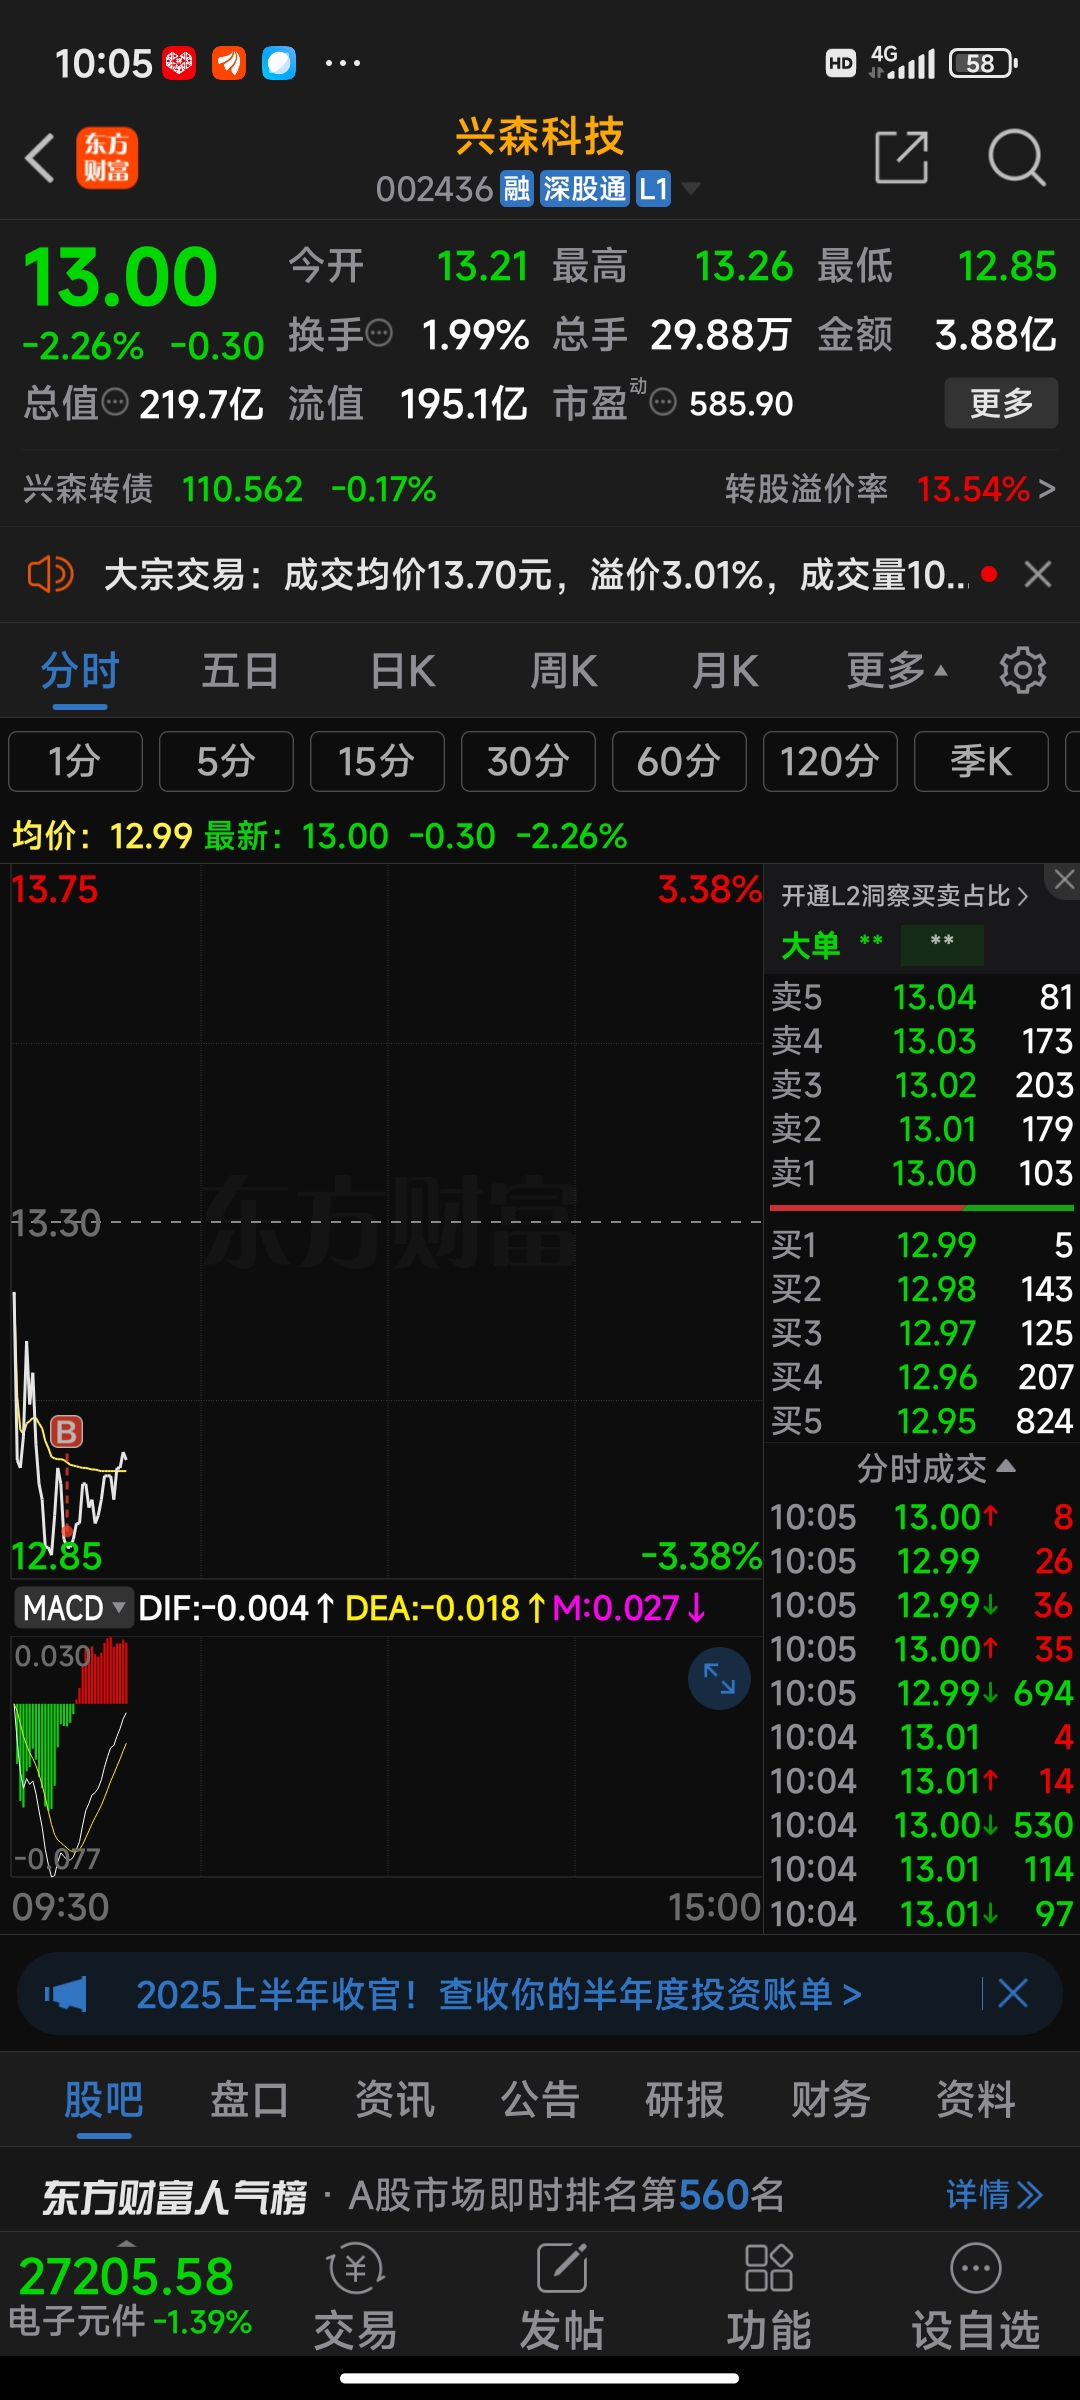Open 交易 trade icon
Image resolution: width=1080 pixels, height=2400 pixels.
[356, 2297]
